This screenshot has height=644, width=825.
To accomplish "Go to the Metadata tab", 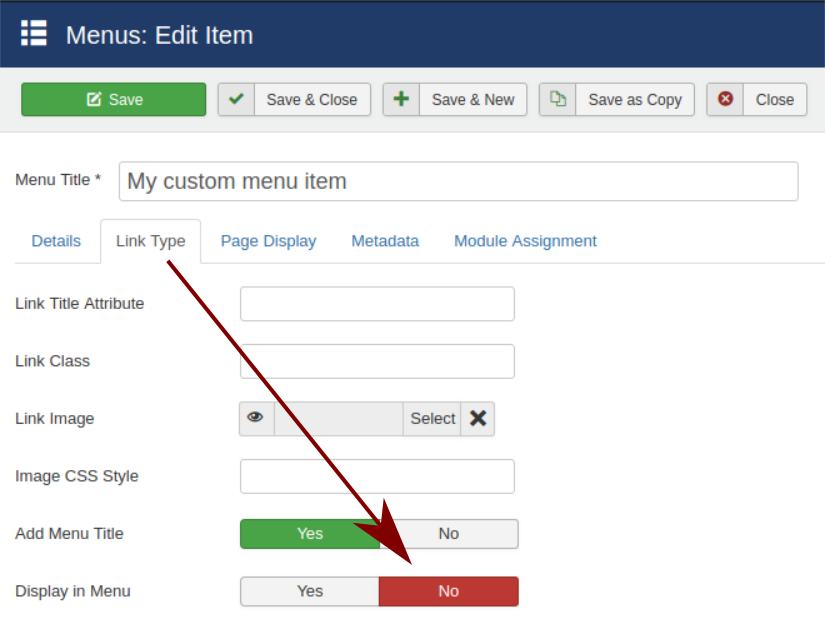I will pos(385,241).
